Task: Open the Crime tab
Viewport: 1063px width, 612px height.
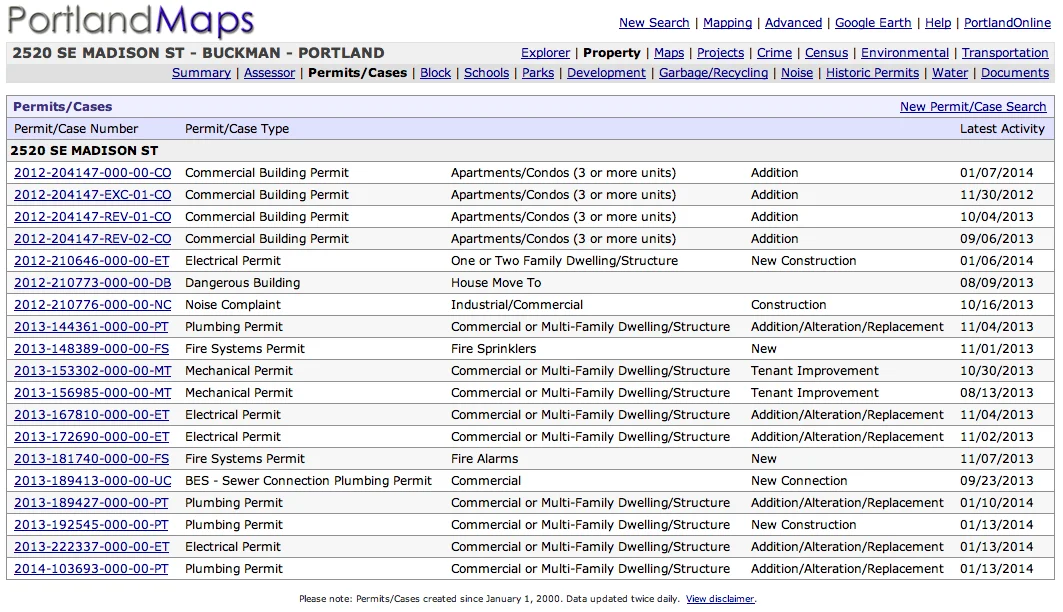Action: click(774, 52)
